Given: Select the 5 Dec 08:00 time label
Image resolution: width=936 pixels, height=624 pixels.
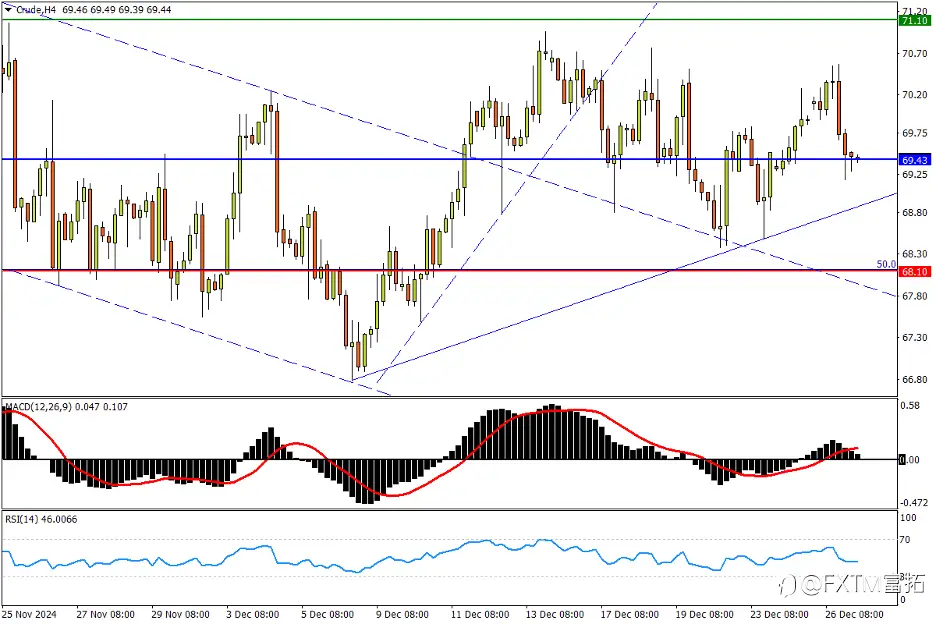Looking at the screenshot, I should pyautogui.click(x=327, y=614).
